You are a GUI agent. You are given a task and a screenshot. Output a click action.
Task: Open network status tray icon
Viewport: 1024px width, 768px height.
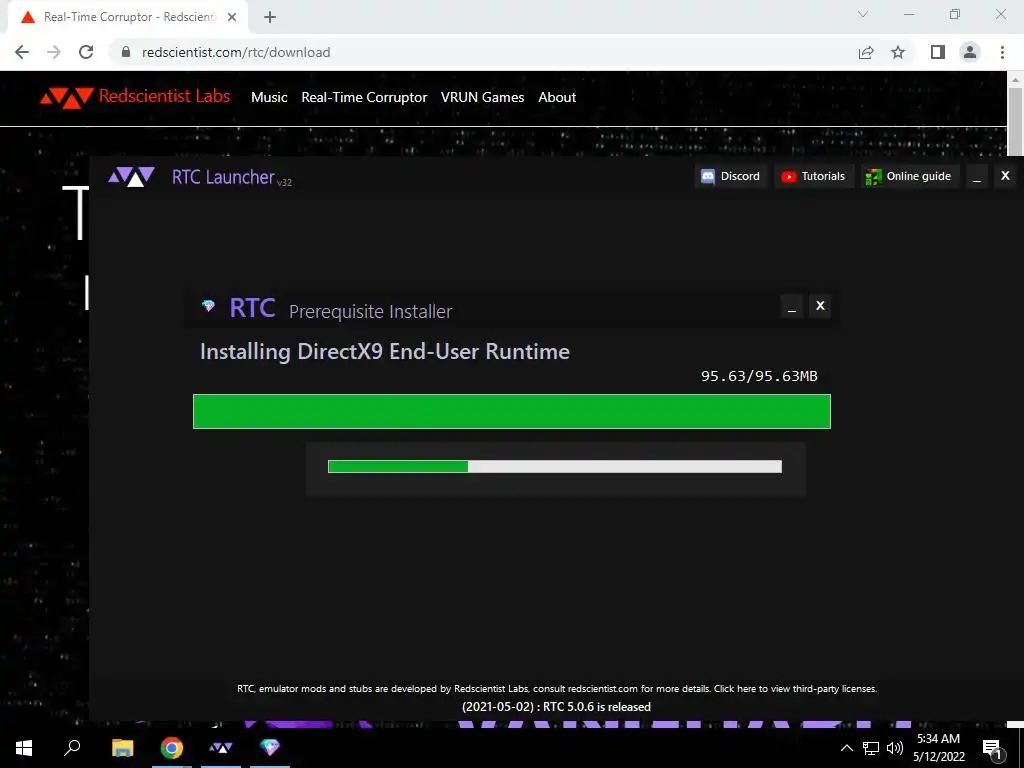click(x=871, y=748)
